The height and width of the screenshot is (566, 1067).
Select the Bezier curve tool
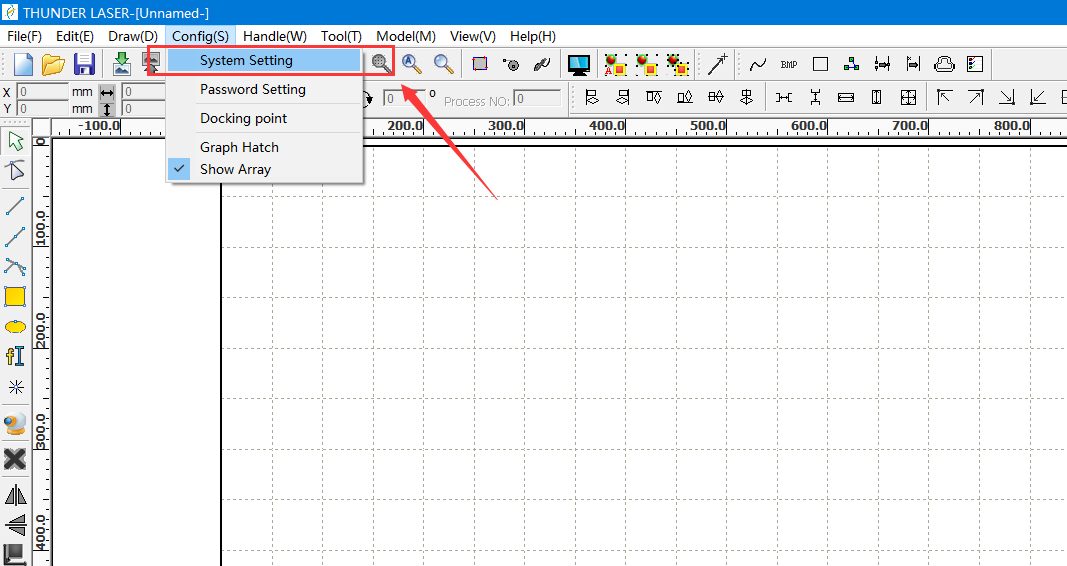coord(15,266)
